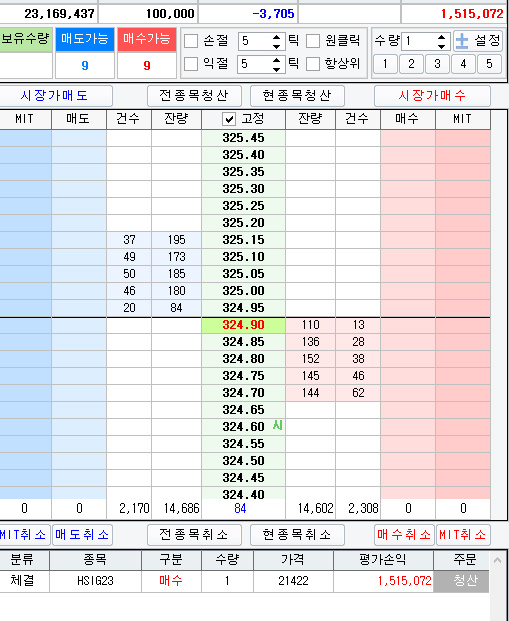Image resolution: width=509 pixels, height=621 pixels.
Task: Click 매수취소 cancel buy button
Action: coord(404,535)
